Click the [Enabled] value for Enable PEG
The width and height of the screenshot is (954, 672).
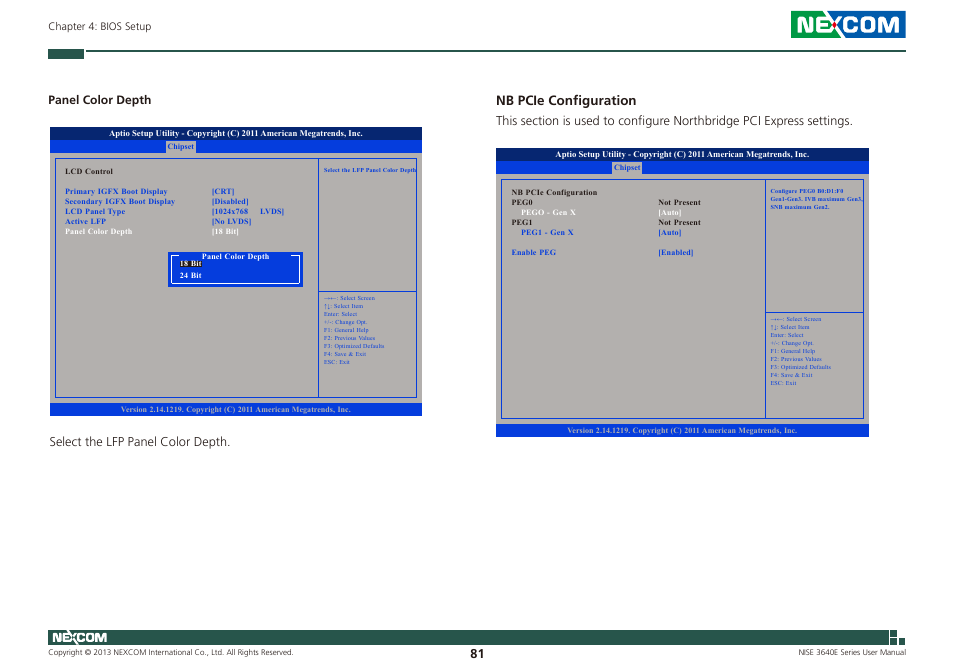[x=675, y=252]
